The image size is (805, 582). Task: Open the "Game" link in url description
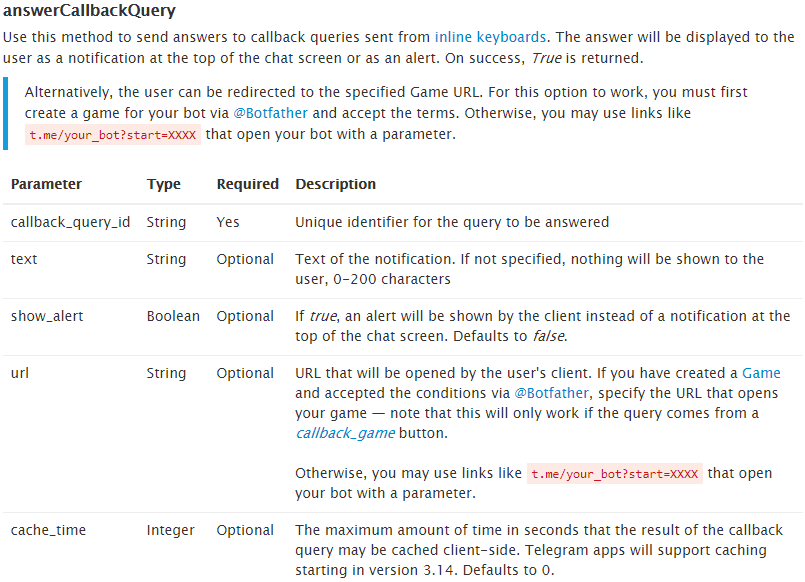(x=761, y=373)
